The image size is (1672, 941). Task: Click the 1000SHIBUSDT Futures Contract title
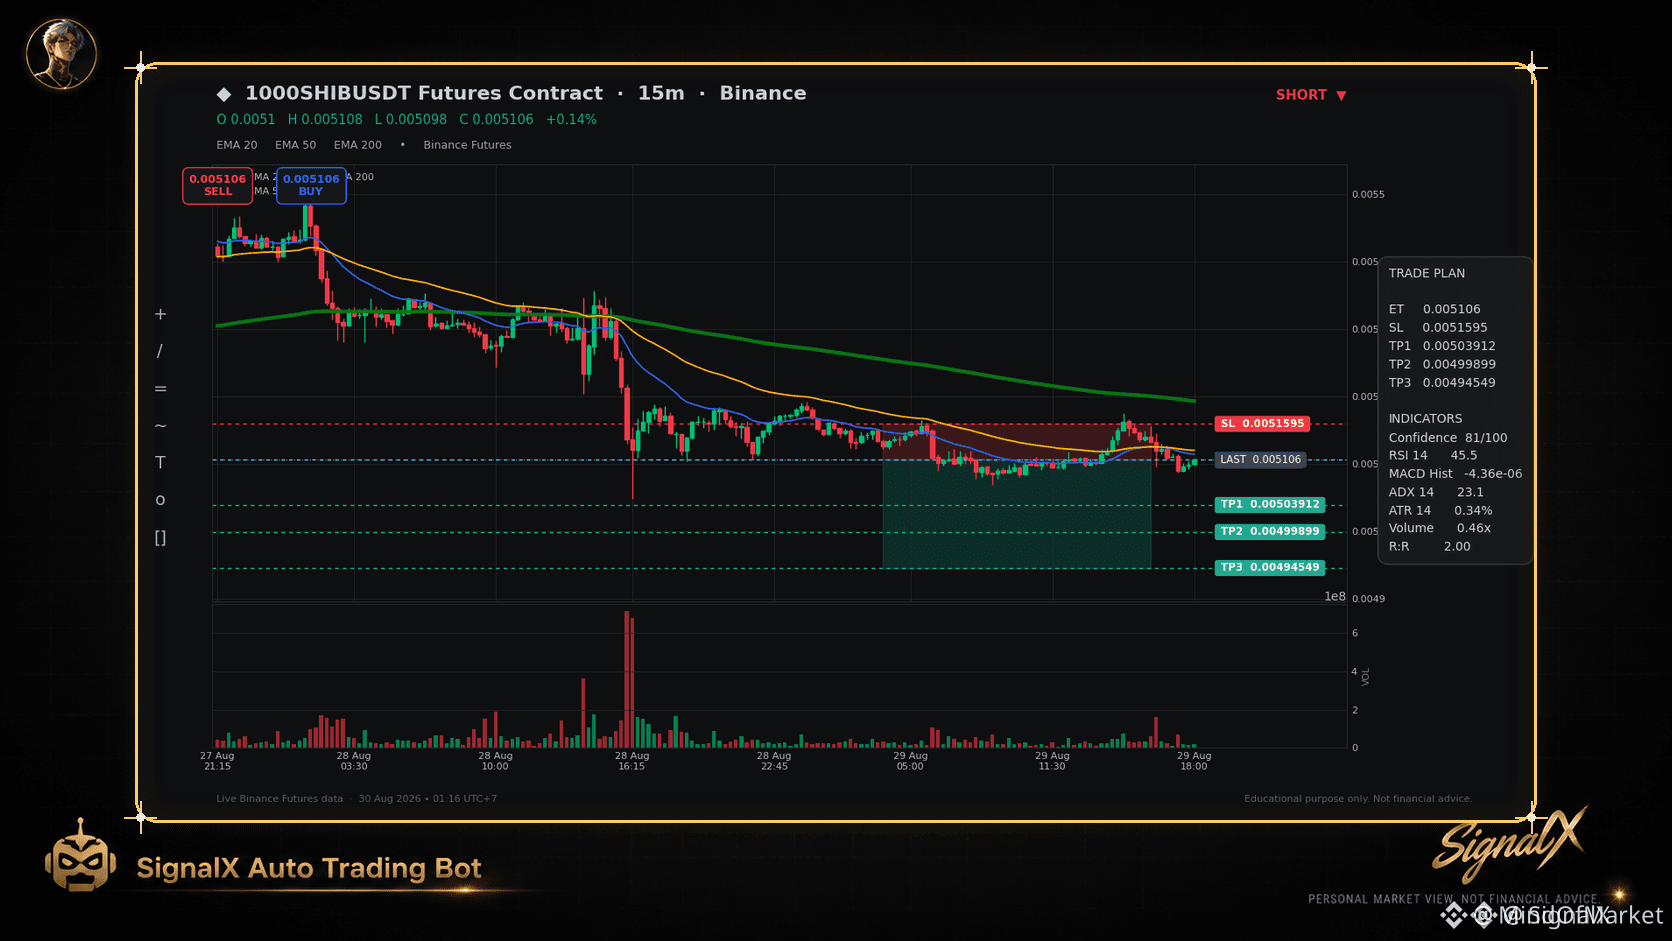point(424,93)
